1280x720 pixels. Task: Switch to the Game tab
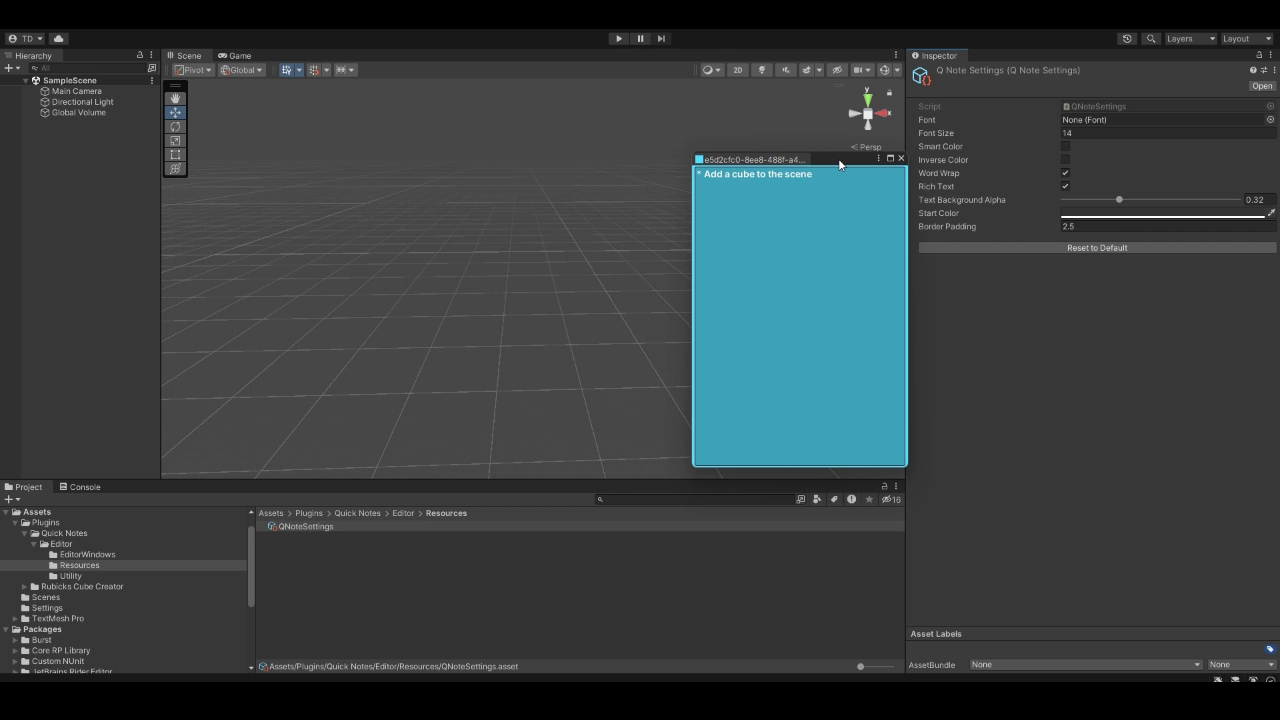pyautogui.click(x=235, y=56)
